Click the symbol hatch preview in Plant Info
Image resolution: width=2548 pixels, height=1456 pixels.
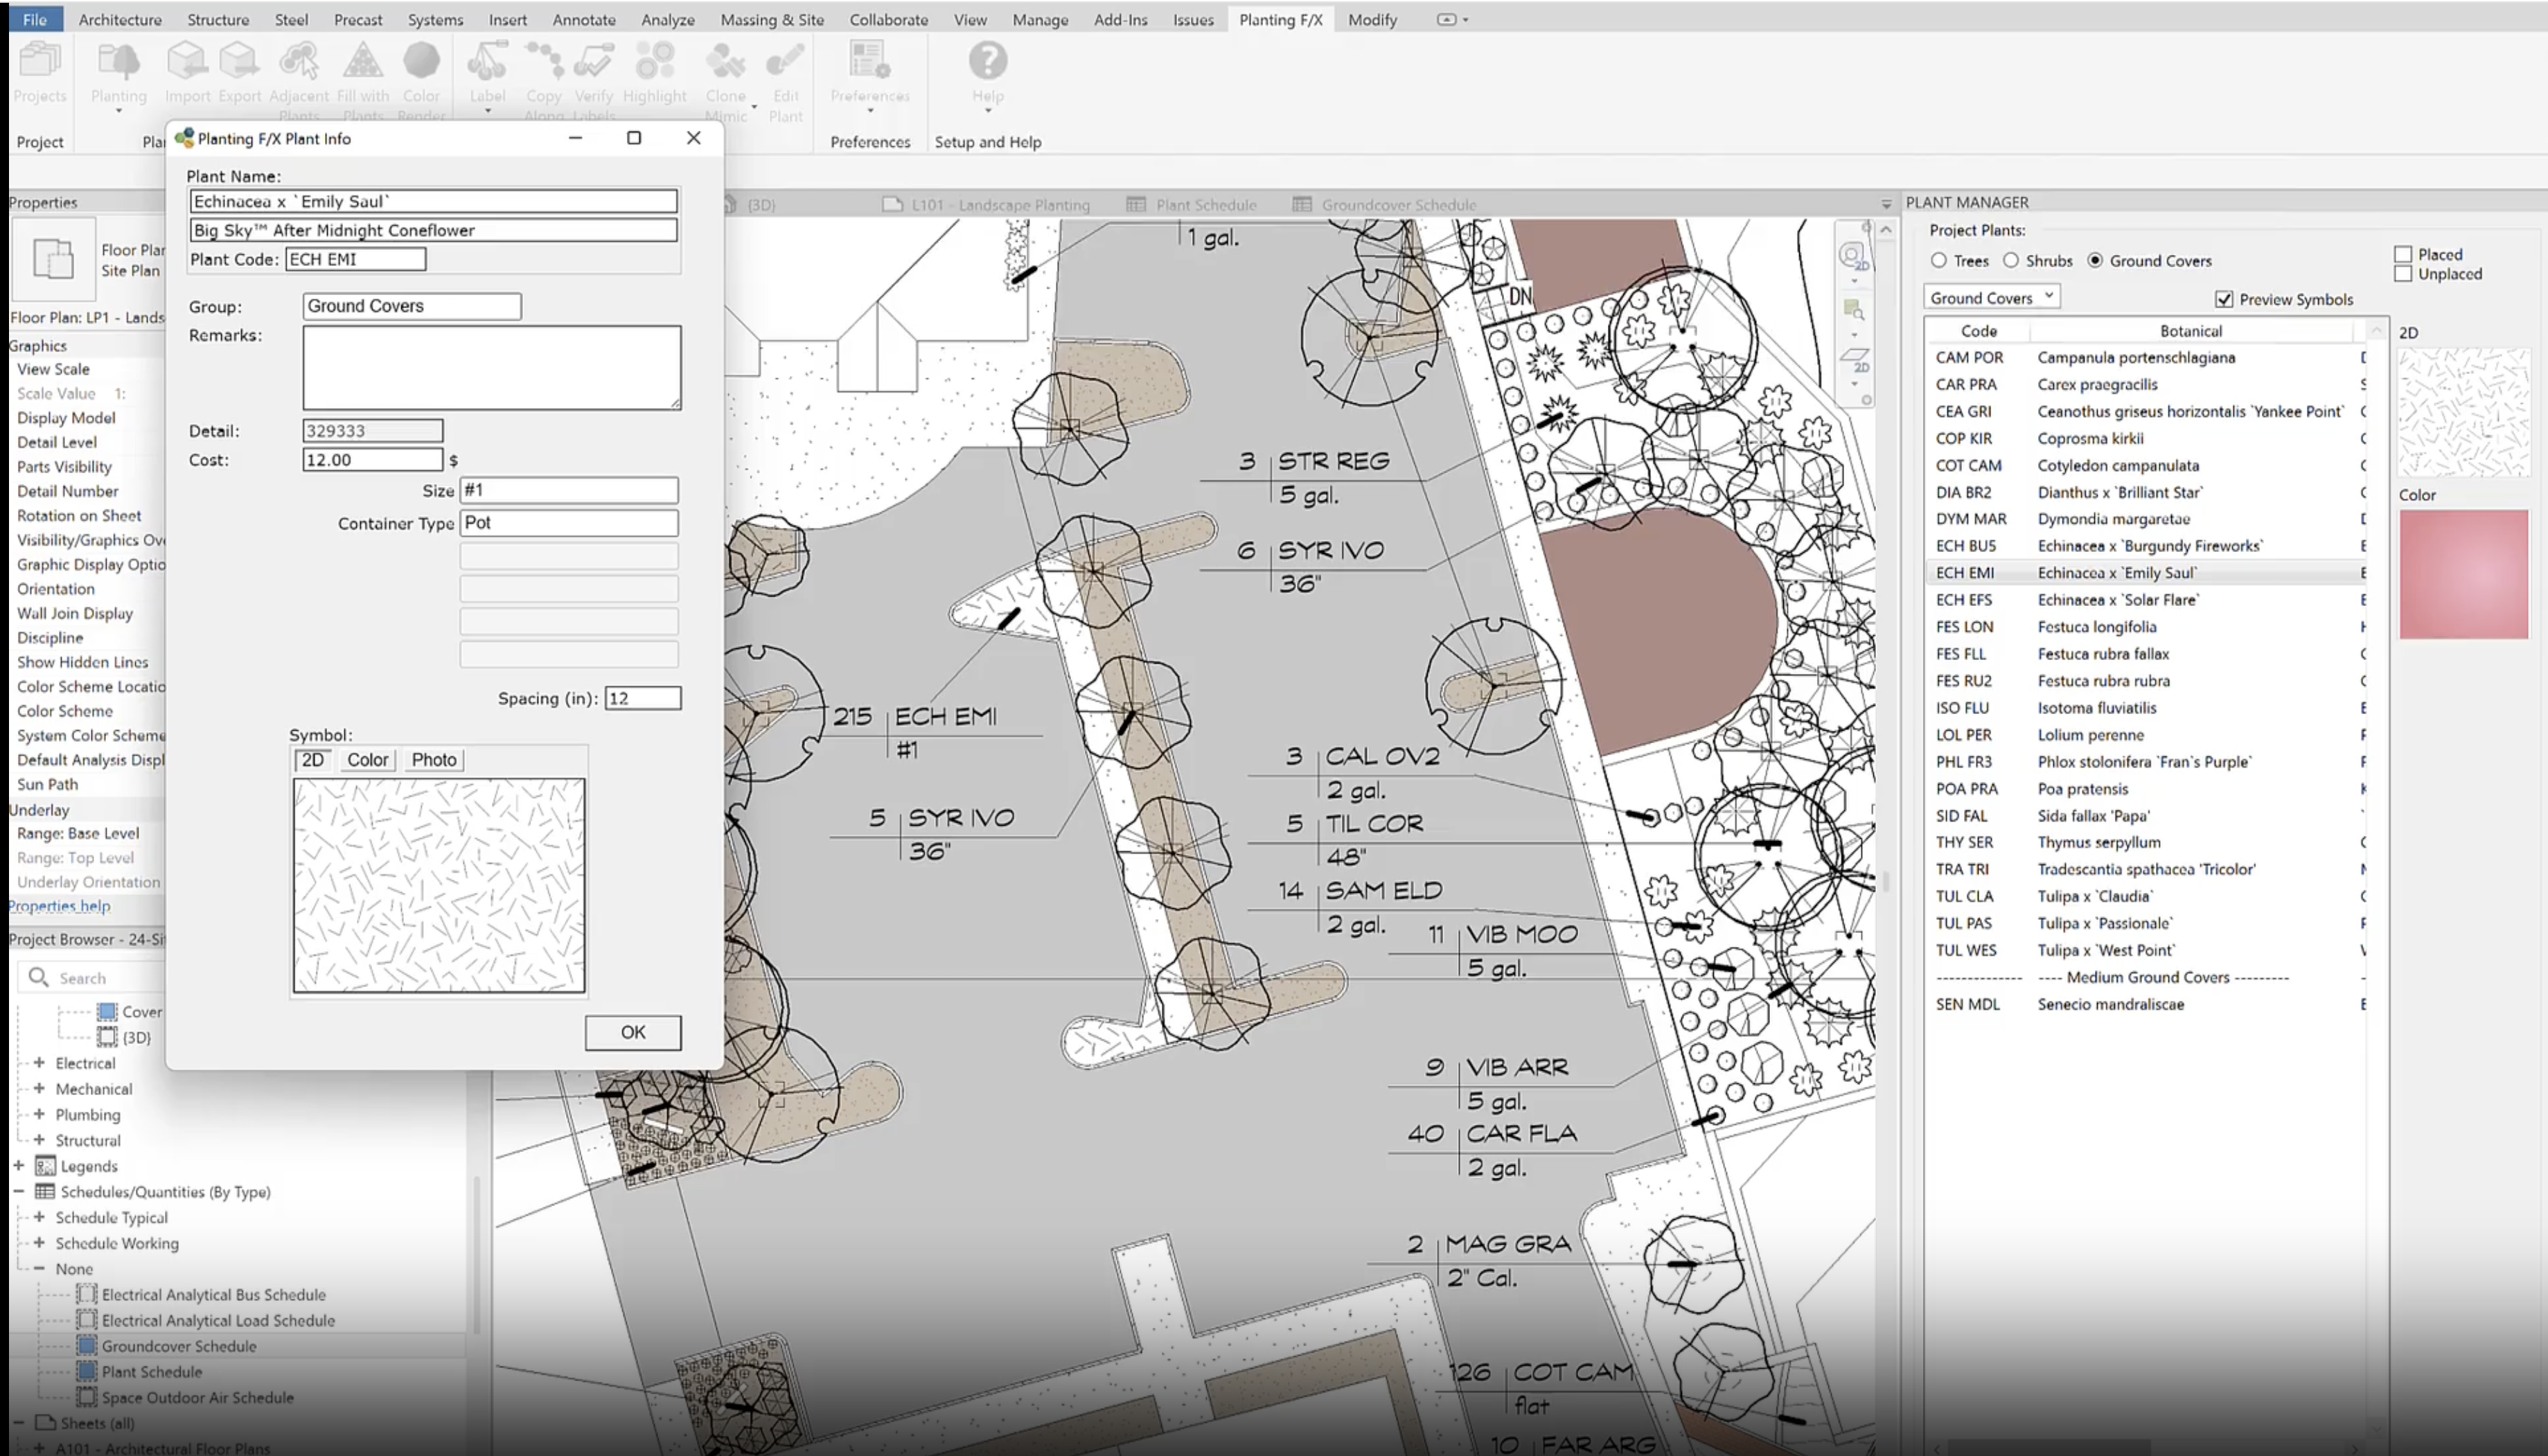tap(439, 886)
